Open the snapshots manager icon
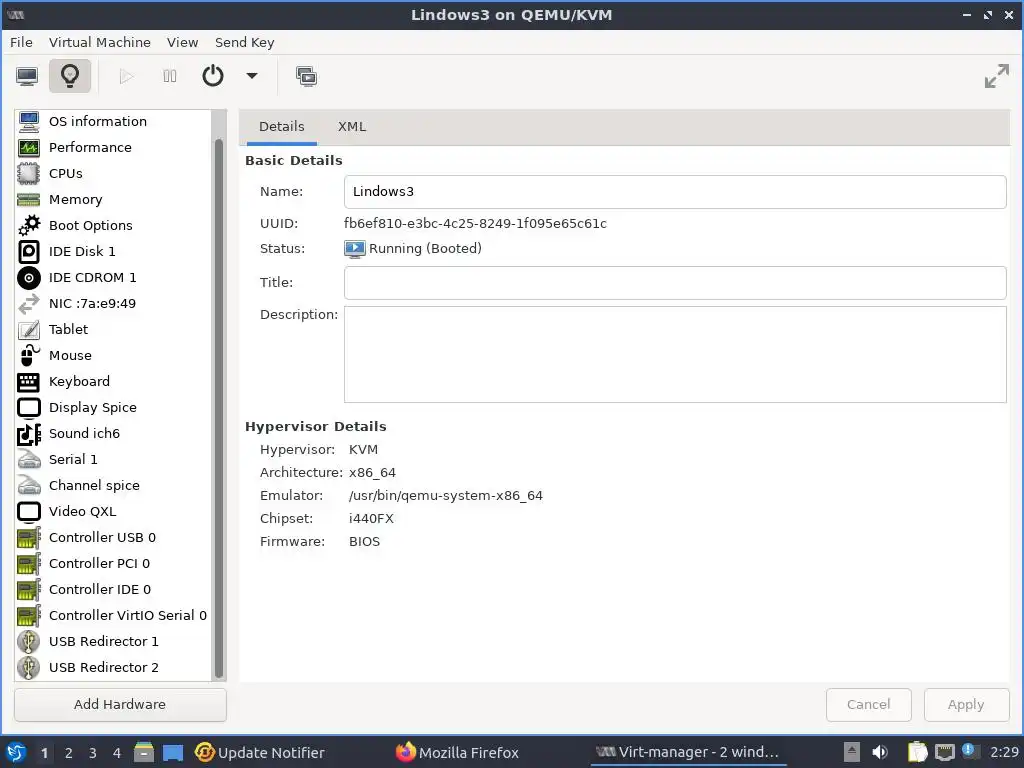Viewport: 1024px width, 768px height. pos(306,76)
